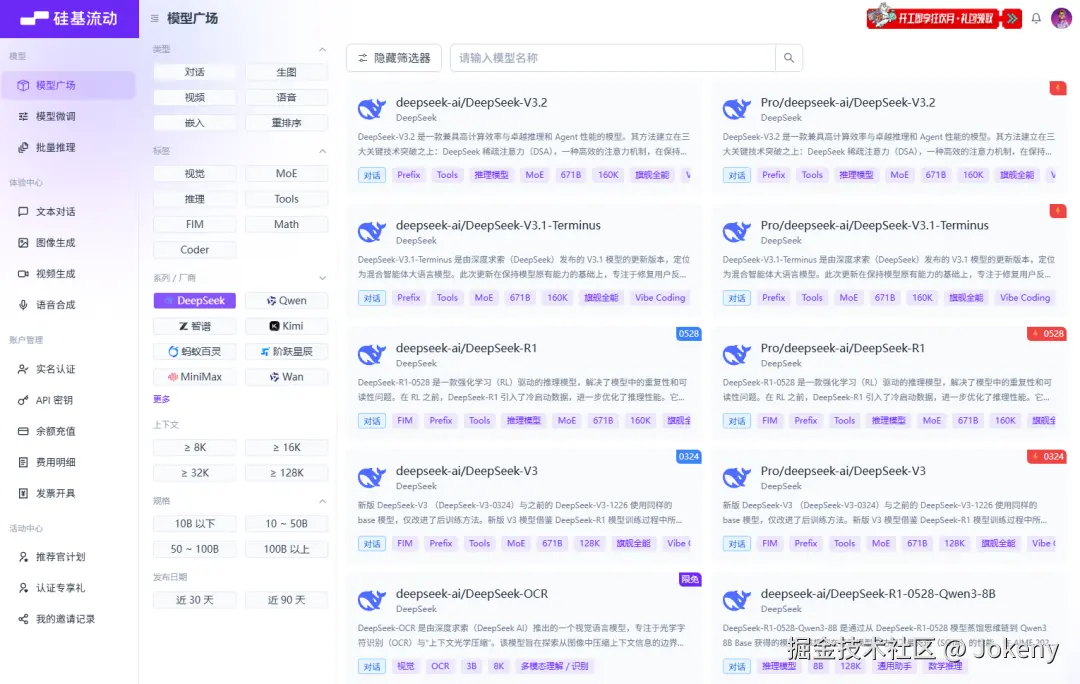Click the 0528 badge on deepseek-ai/DeepSeek-R1
This screenshot has height=684, width=1080.
[x=689, y=334]
